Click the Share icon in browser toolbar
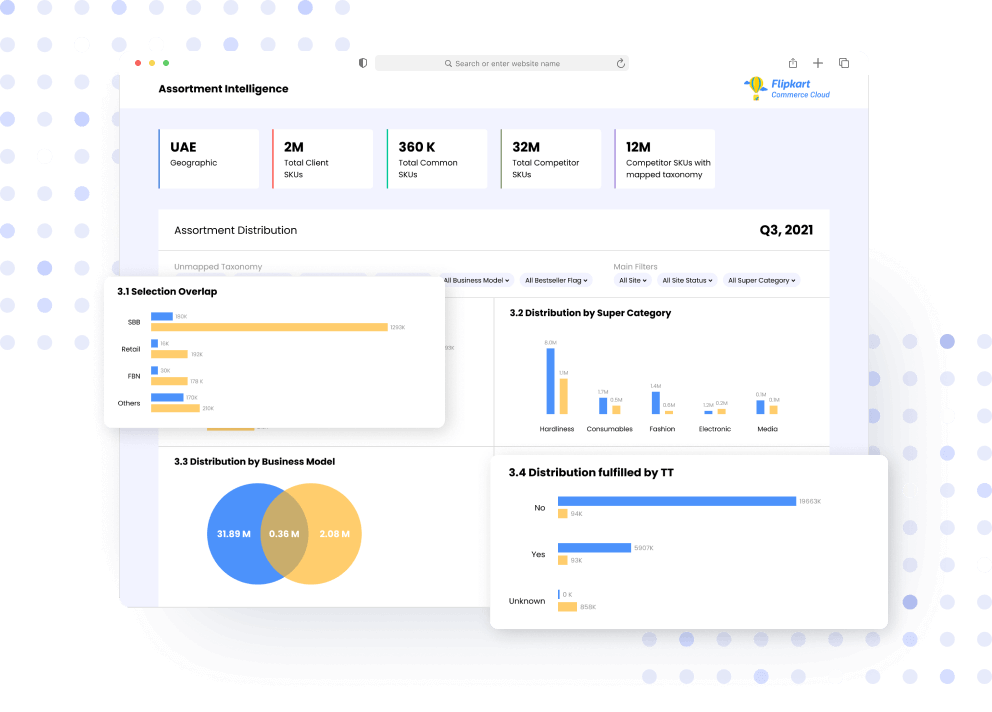The width and height of the screenshot is (992, 712). click(793, 63)
